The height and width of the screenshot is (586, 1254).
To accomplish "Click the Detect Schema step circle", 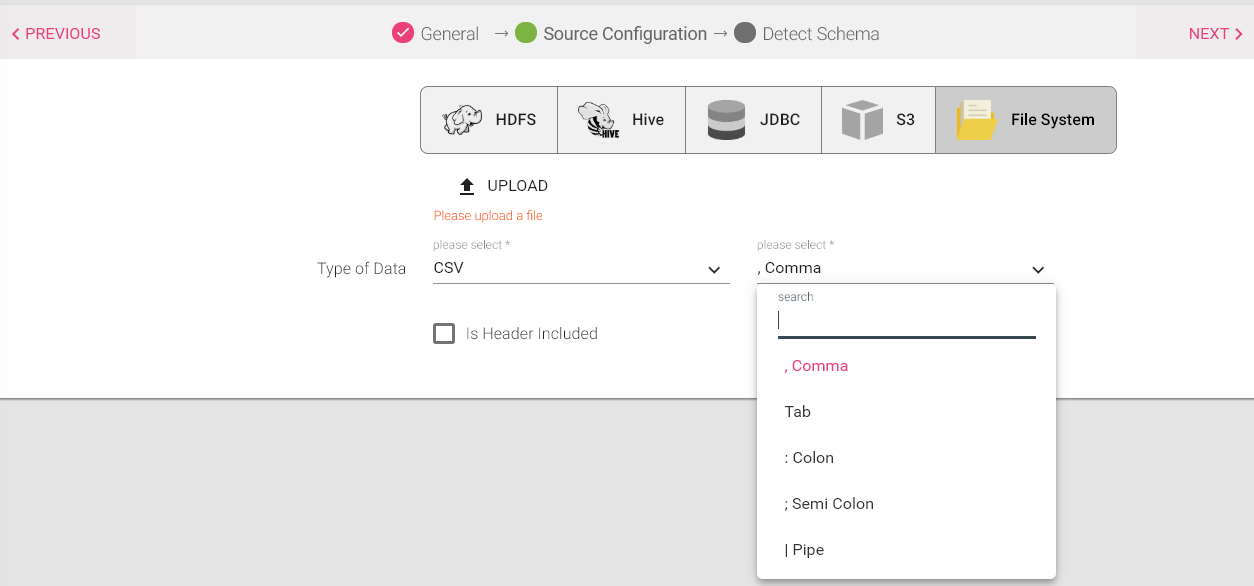I will [x=744, y=33].
